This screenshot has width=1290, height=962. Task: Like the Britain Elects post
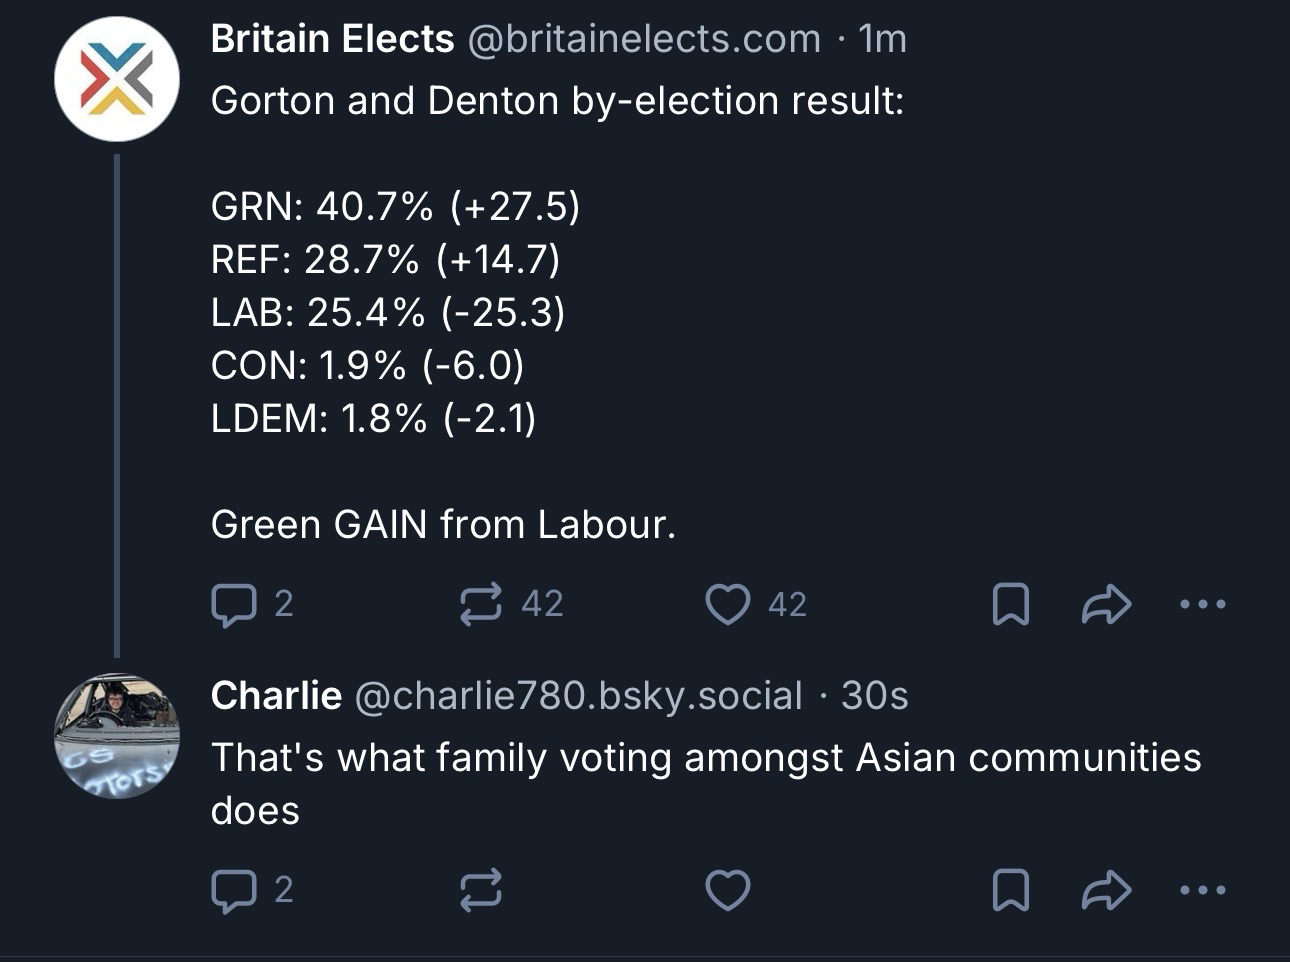728,604
